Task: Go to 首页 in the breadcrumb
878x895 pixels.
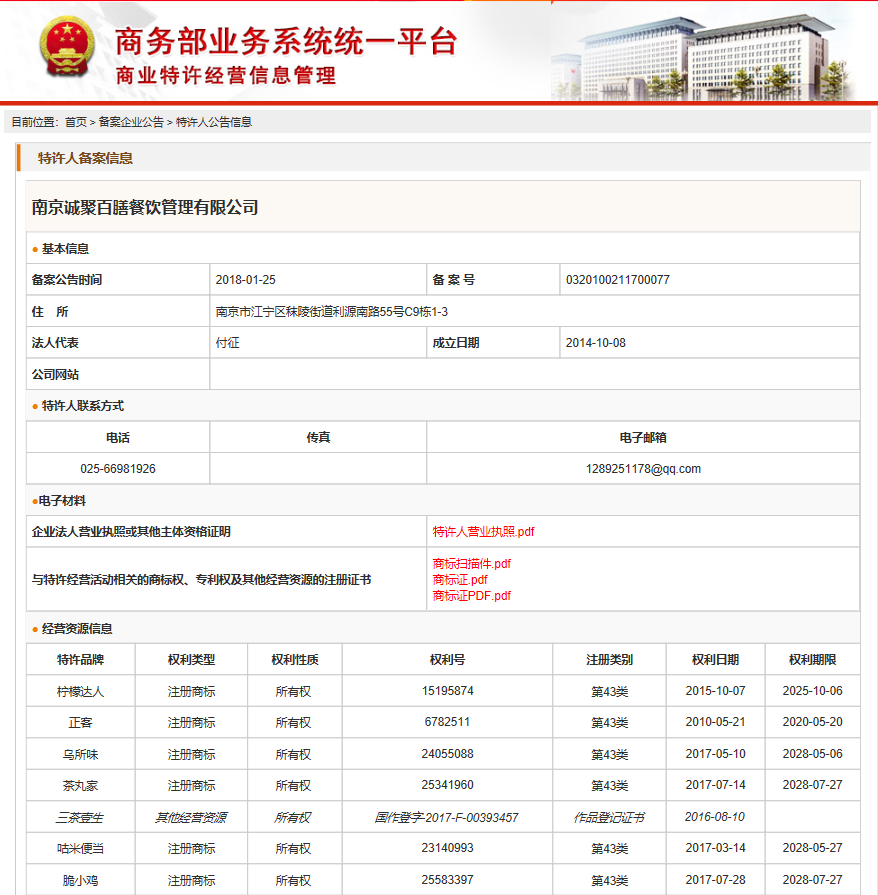Action: (x=76, y=122)
